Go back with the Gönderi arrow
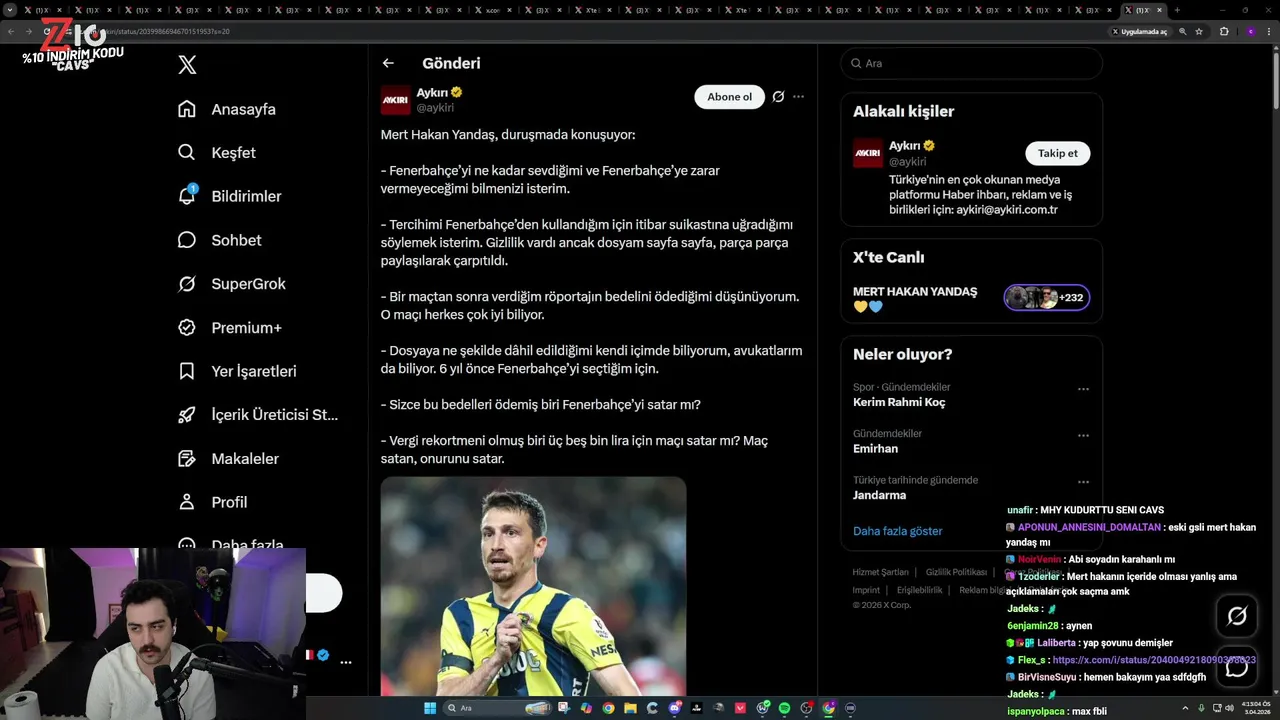The height and width of the screenshot is (720, 1280). (x=388, y=63)
